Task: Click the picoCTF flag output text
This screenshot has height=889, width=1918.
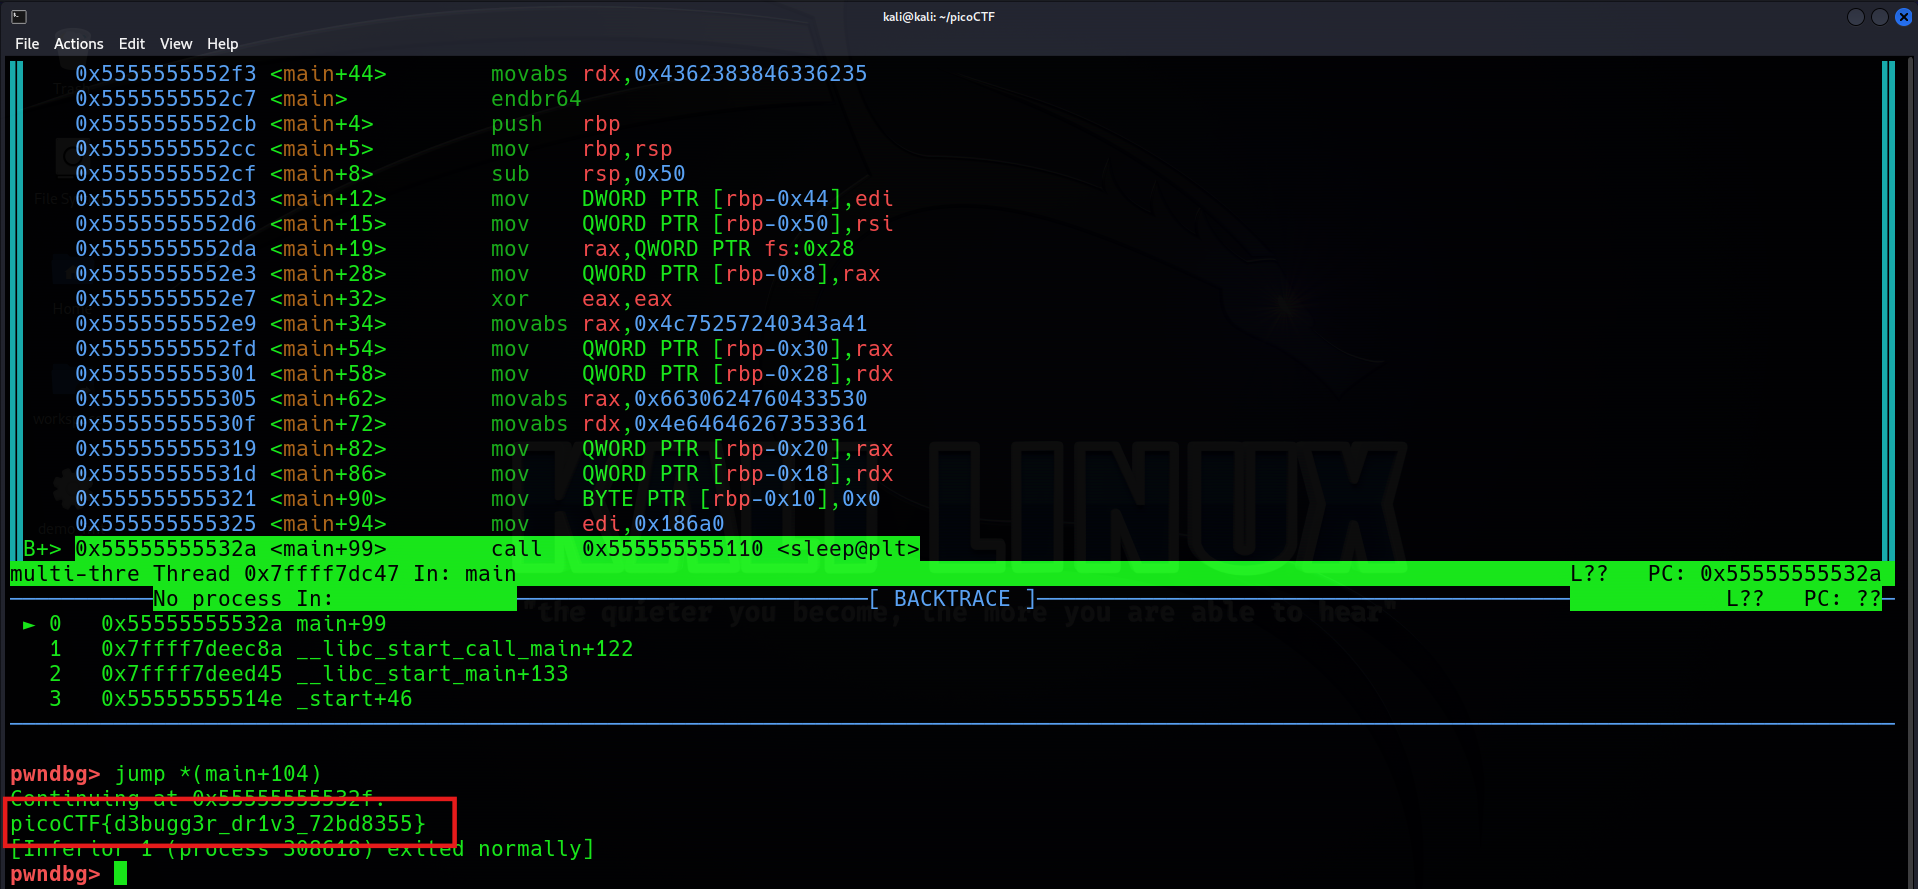Action: tap(218, 824)
